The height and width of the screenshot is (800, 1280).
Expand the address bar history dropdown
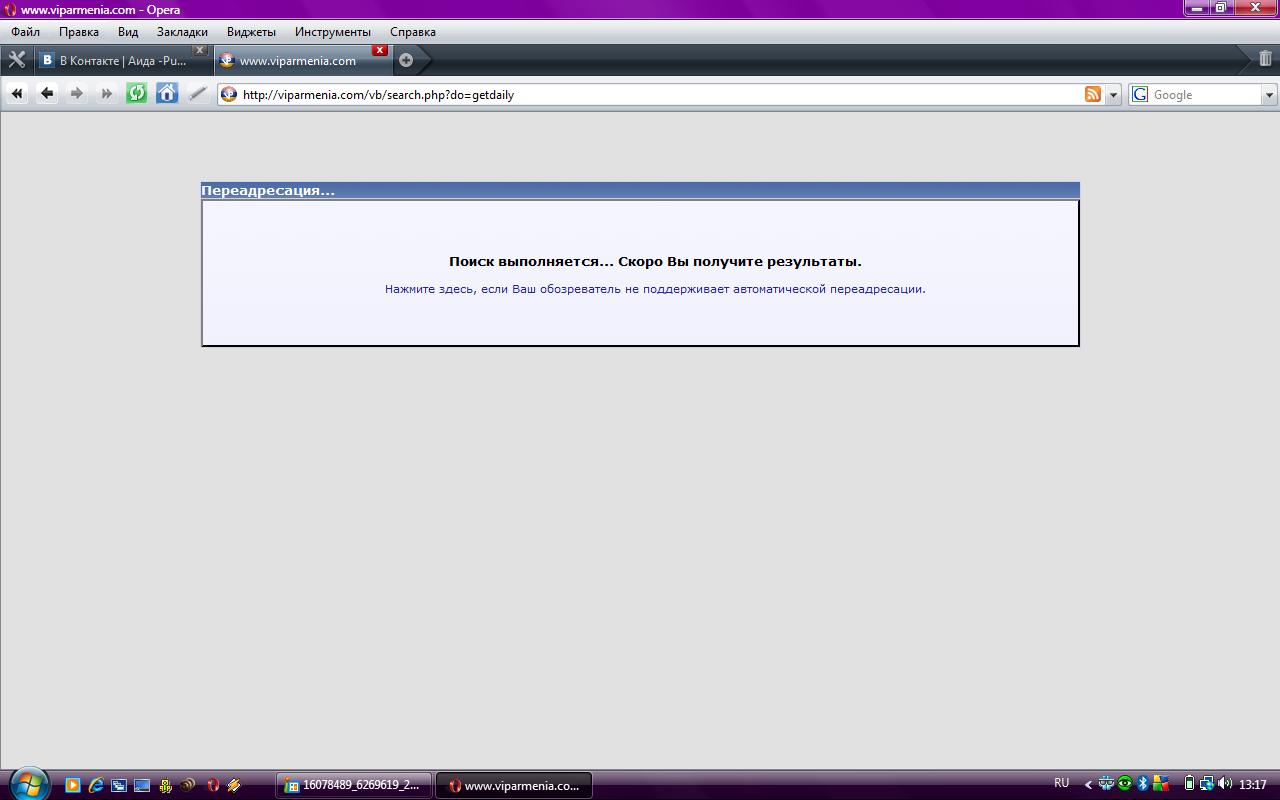click(1113, 95)
